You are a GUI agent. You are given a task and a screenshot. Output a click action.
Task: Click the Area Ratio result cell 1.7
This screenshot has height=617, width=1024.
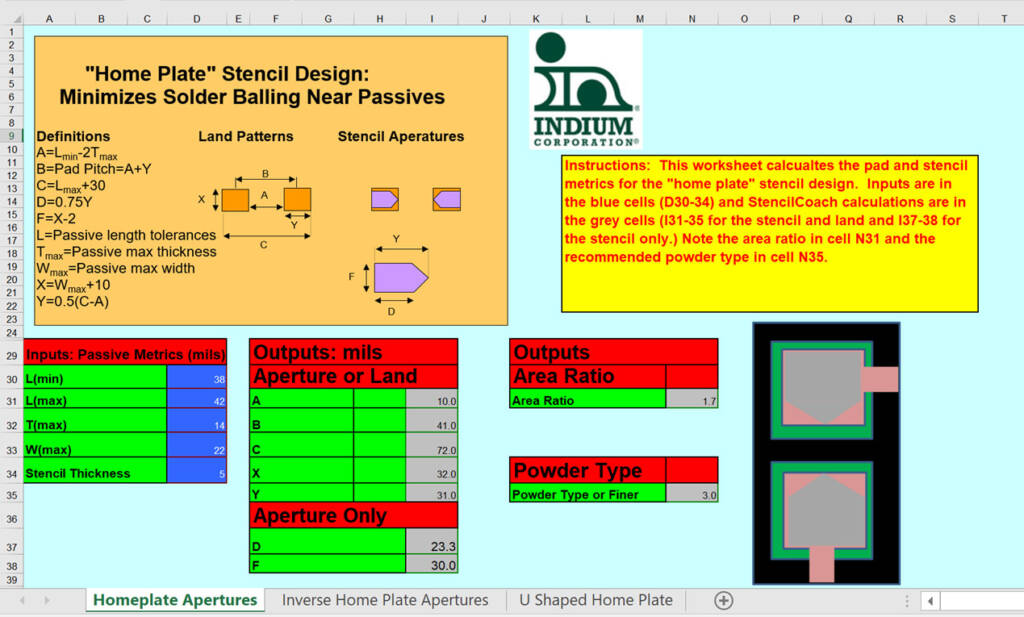click(692, 400)
